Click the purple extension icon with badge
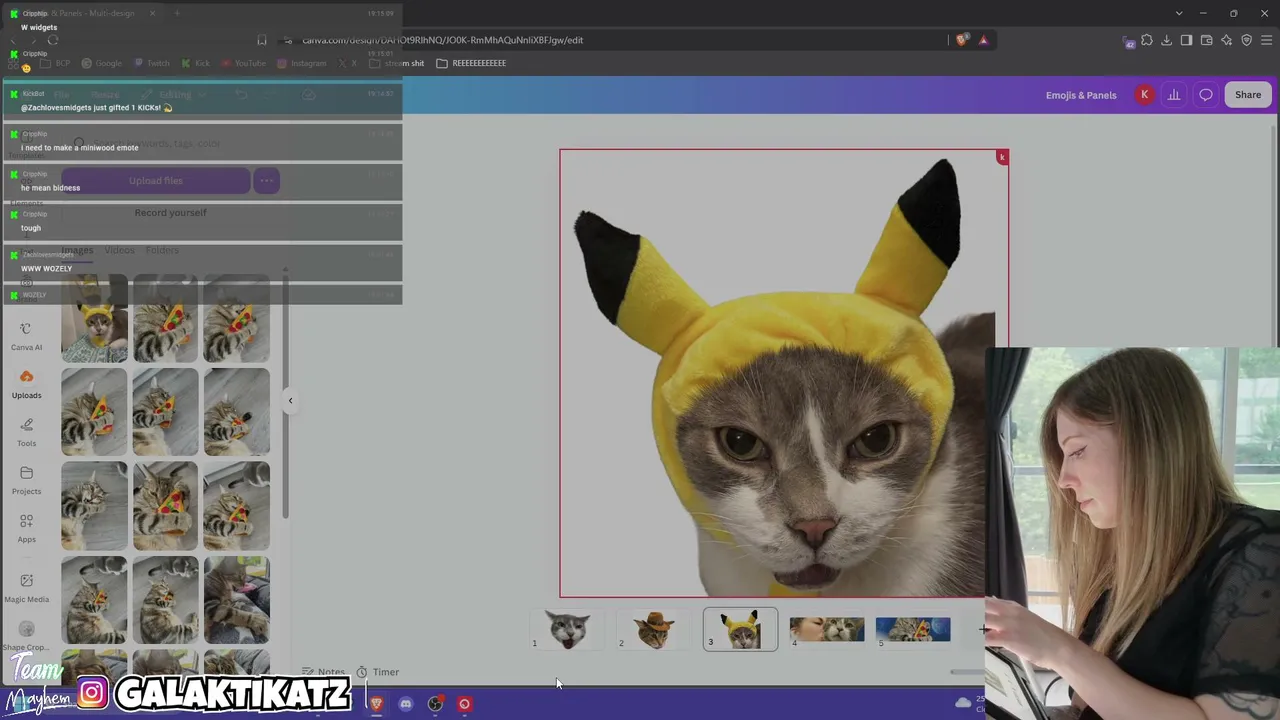1280x720 pixels. click(1129, 41)
